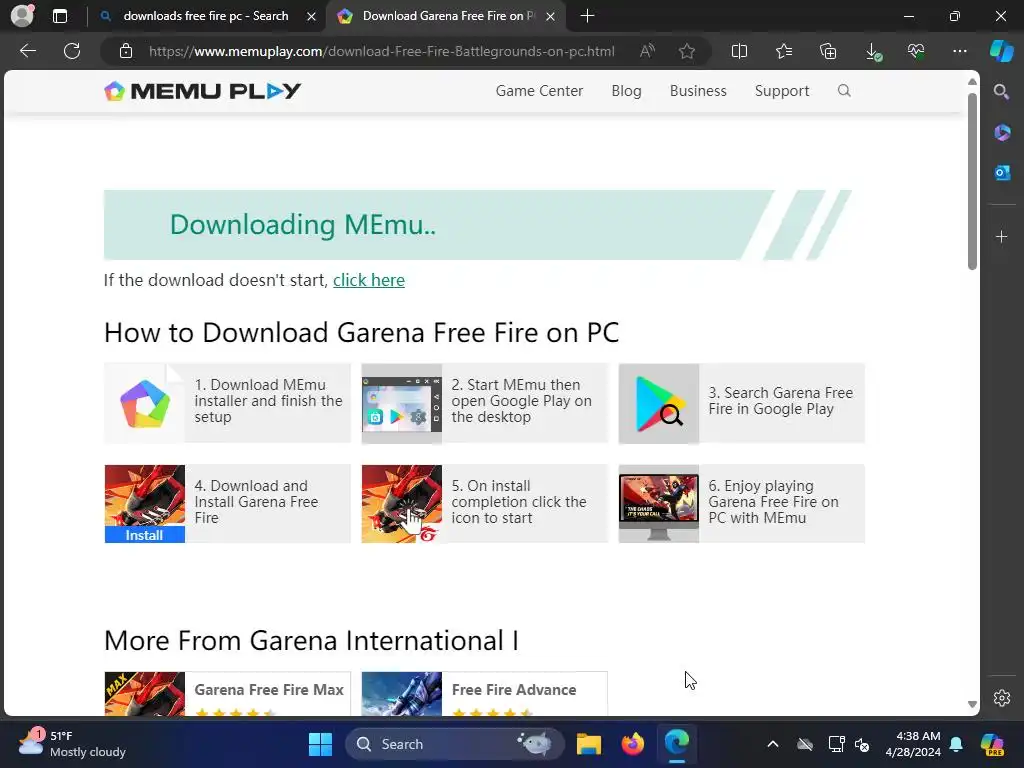Refresh the current page

pos(72,51)
